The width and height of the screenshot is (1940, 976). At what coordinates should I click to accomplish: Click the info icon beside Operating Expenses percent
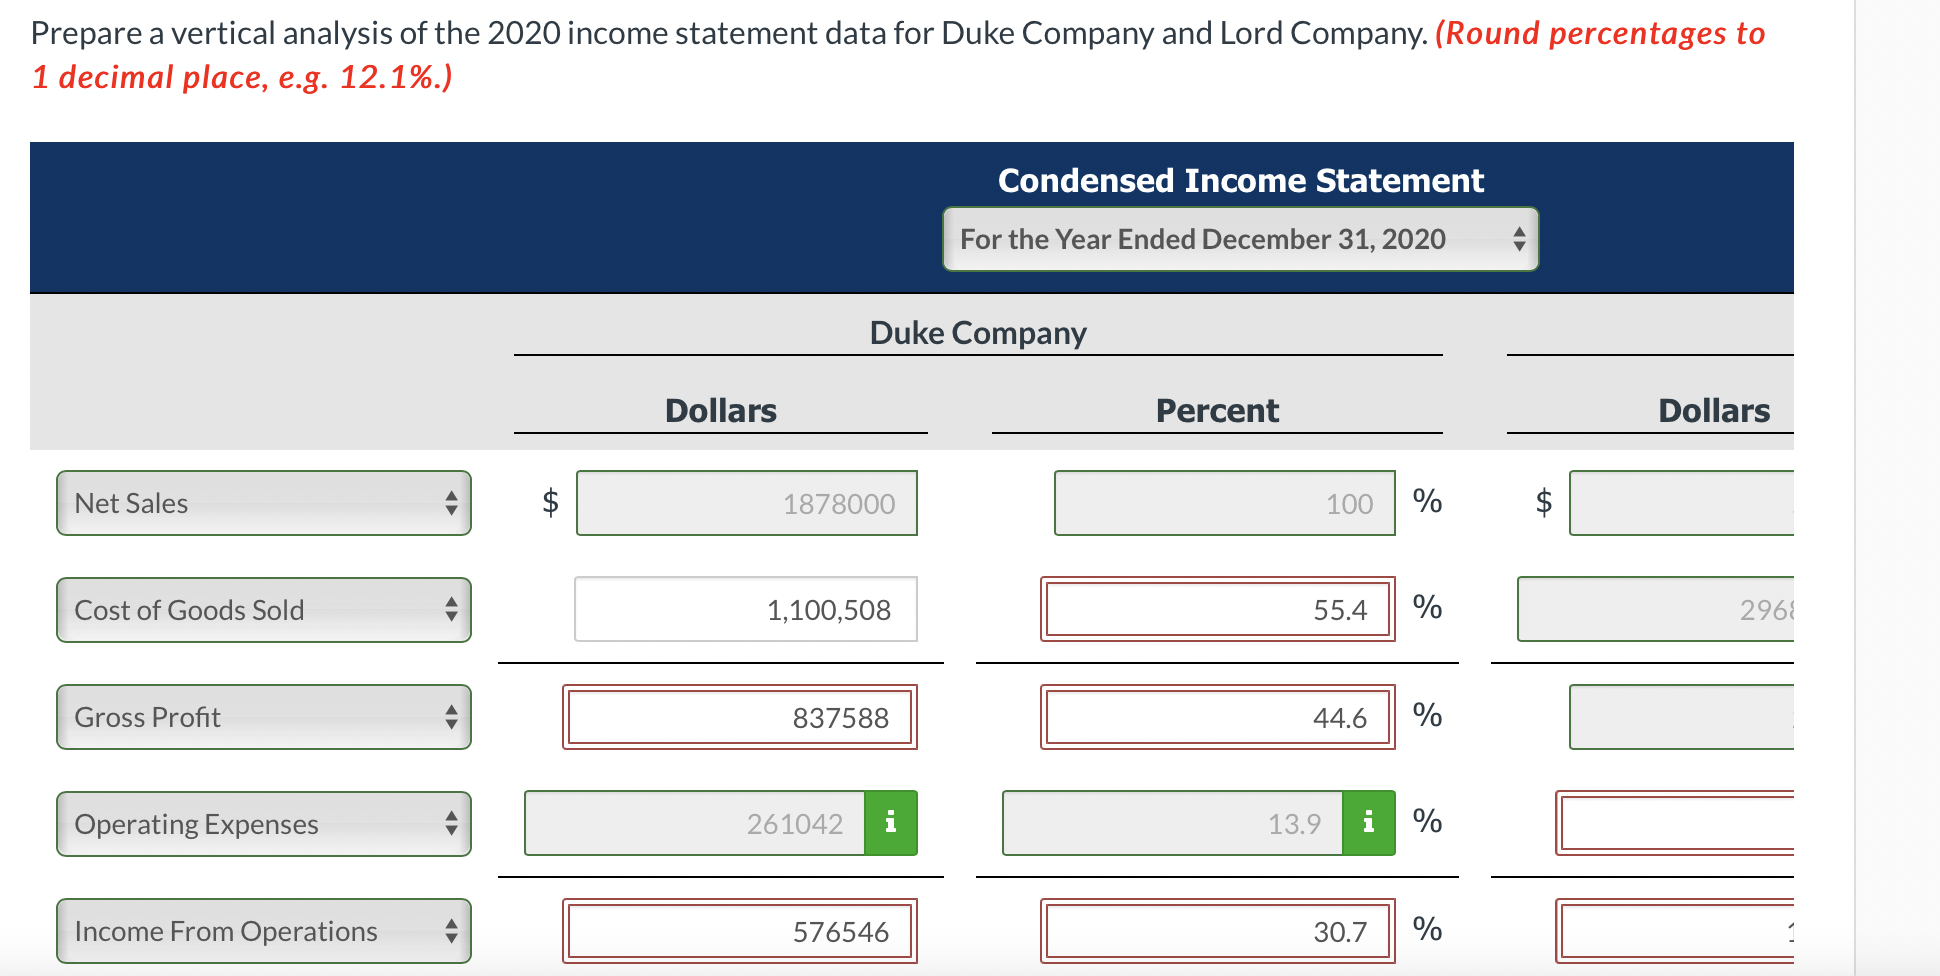pos(1367,822)
